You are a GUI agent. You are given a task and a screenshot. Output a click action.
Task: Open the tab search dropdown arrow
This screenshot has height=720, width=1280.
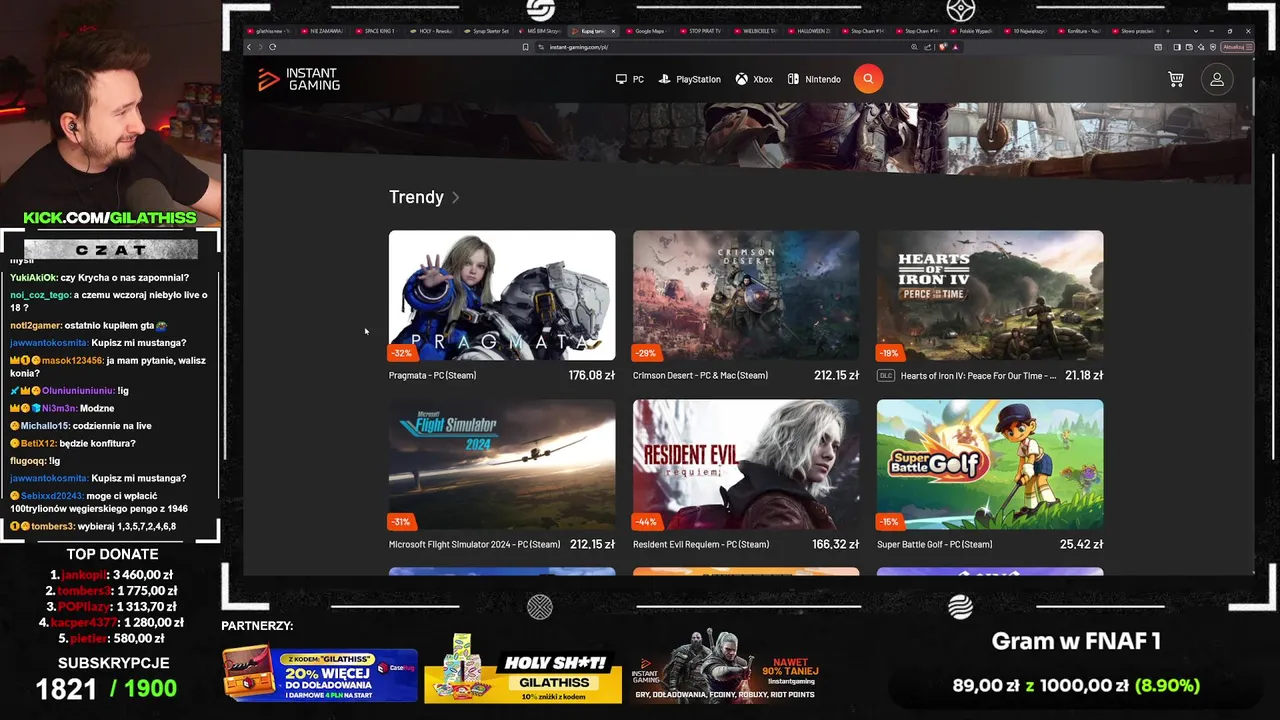point(1195,31)
